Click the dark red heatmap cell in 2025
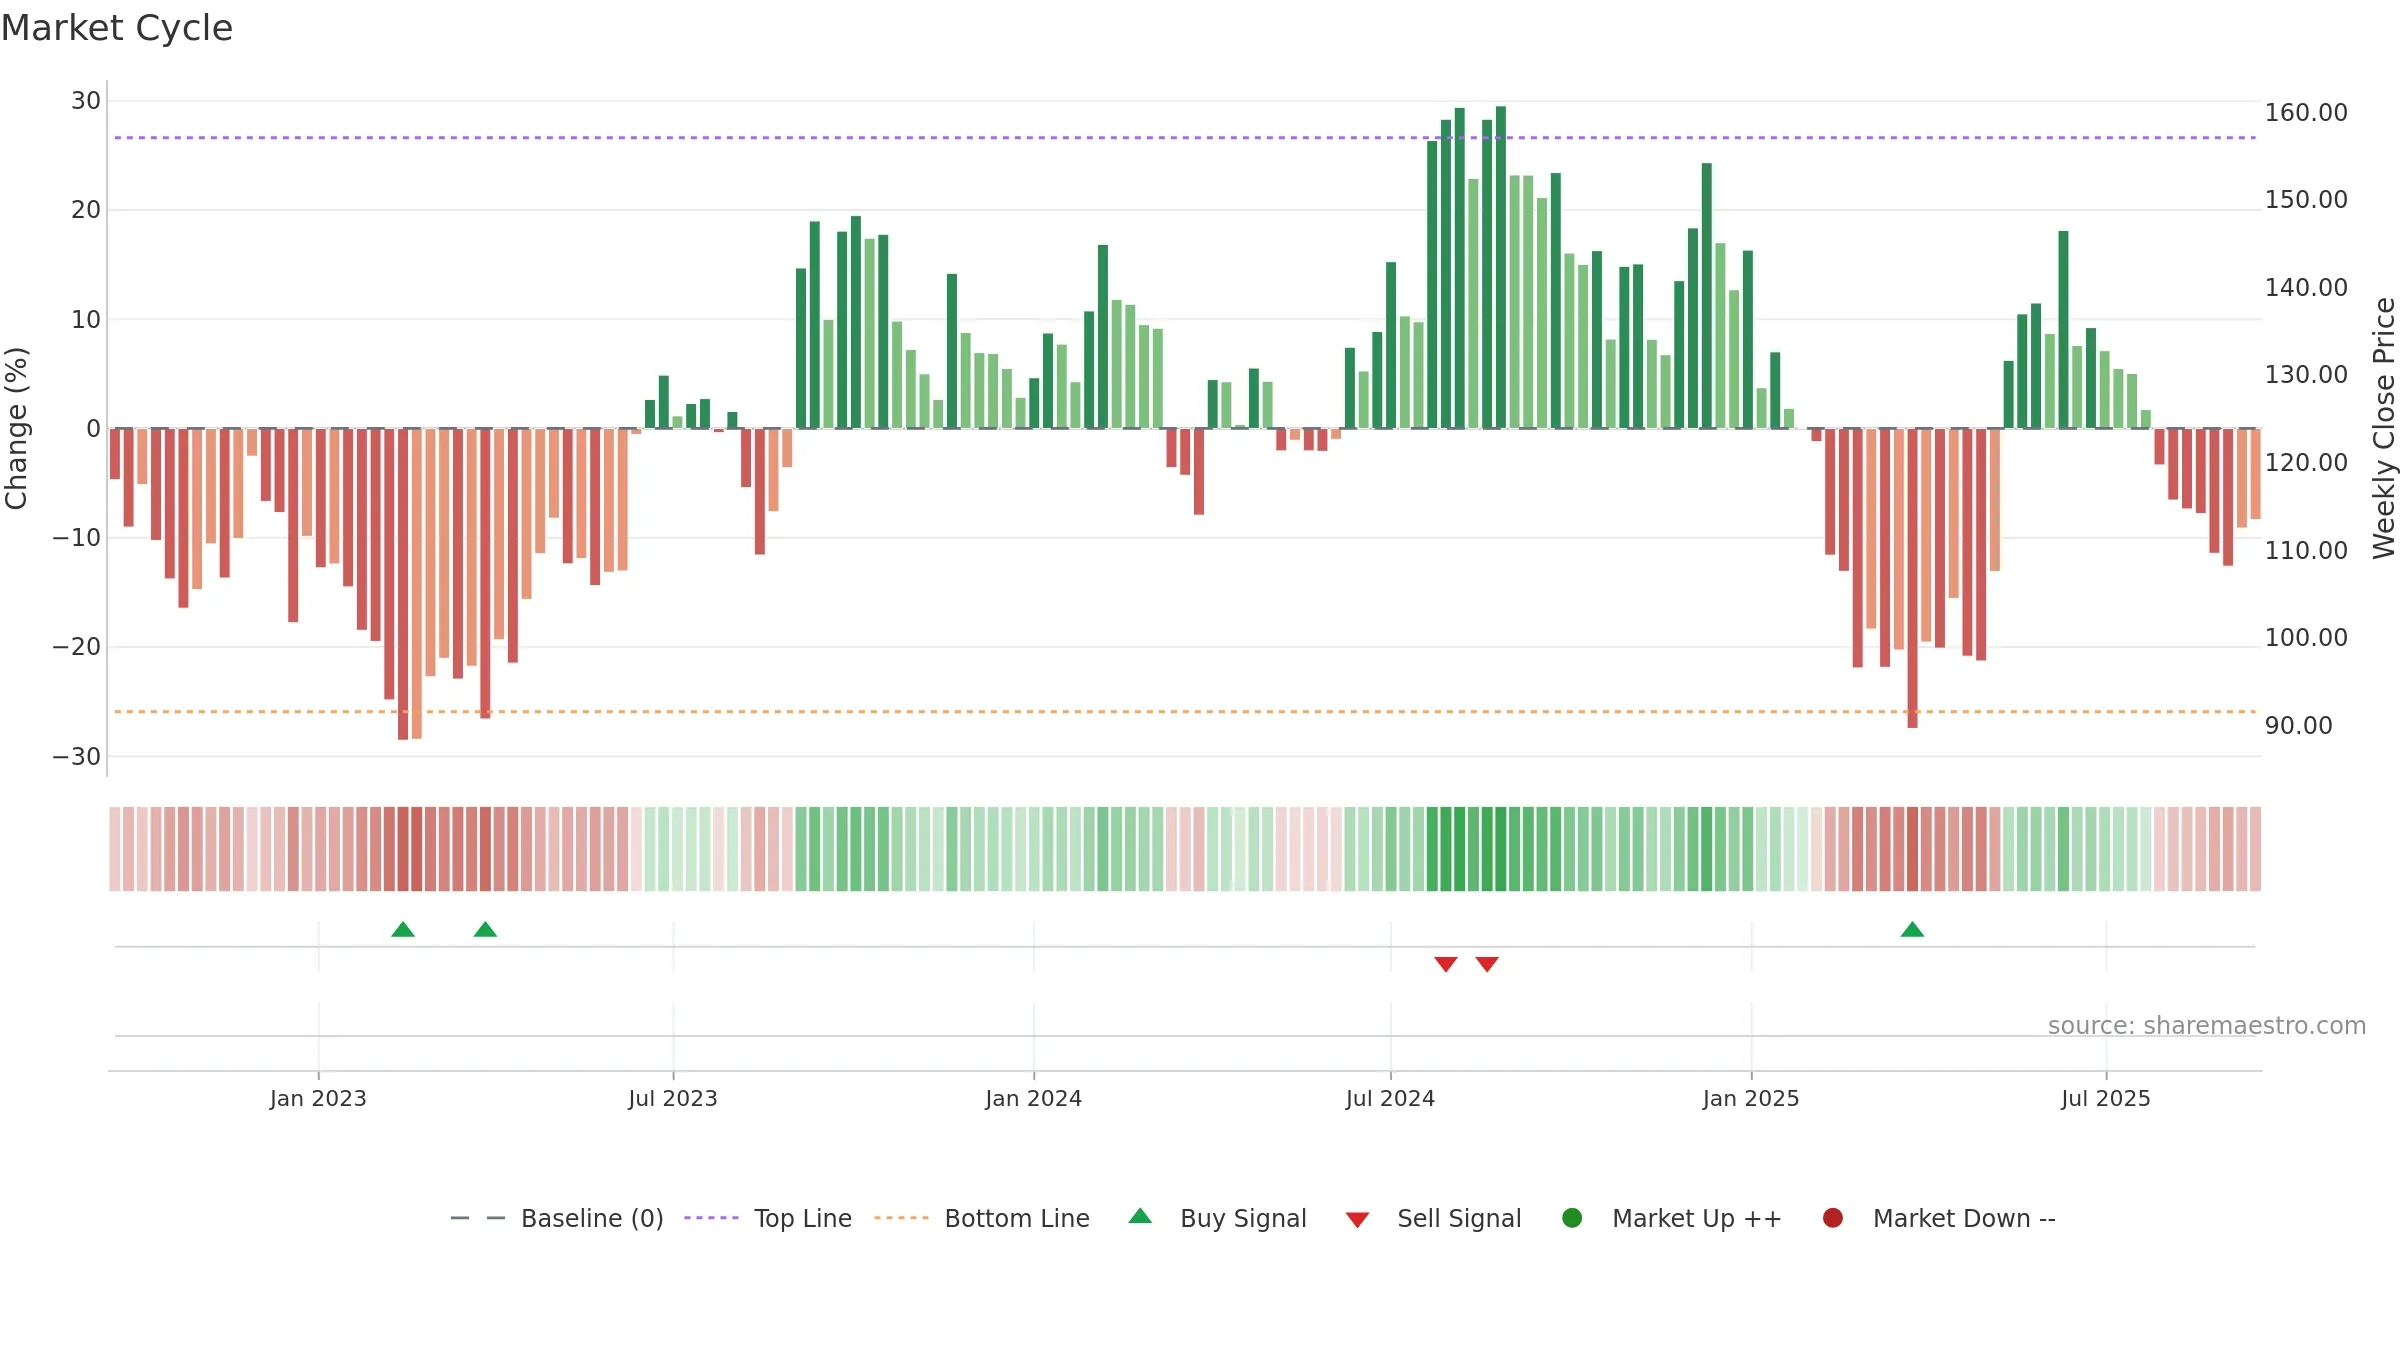The height and width of the screenshot is (1350, 2400). (1912, 848)
